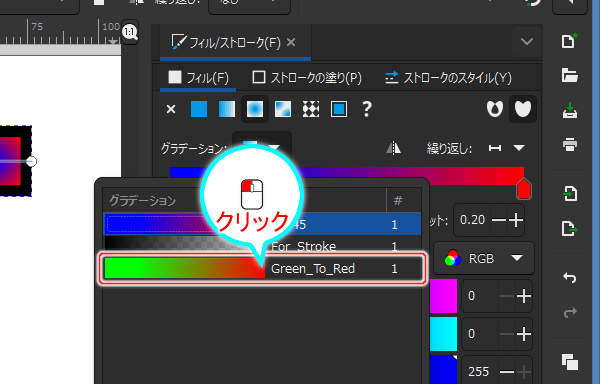Open the 繰り返し repeat mode dropdown

pos(507,148)
